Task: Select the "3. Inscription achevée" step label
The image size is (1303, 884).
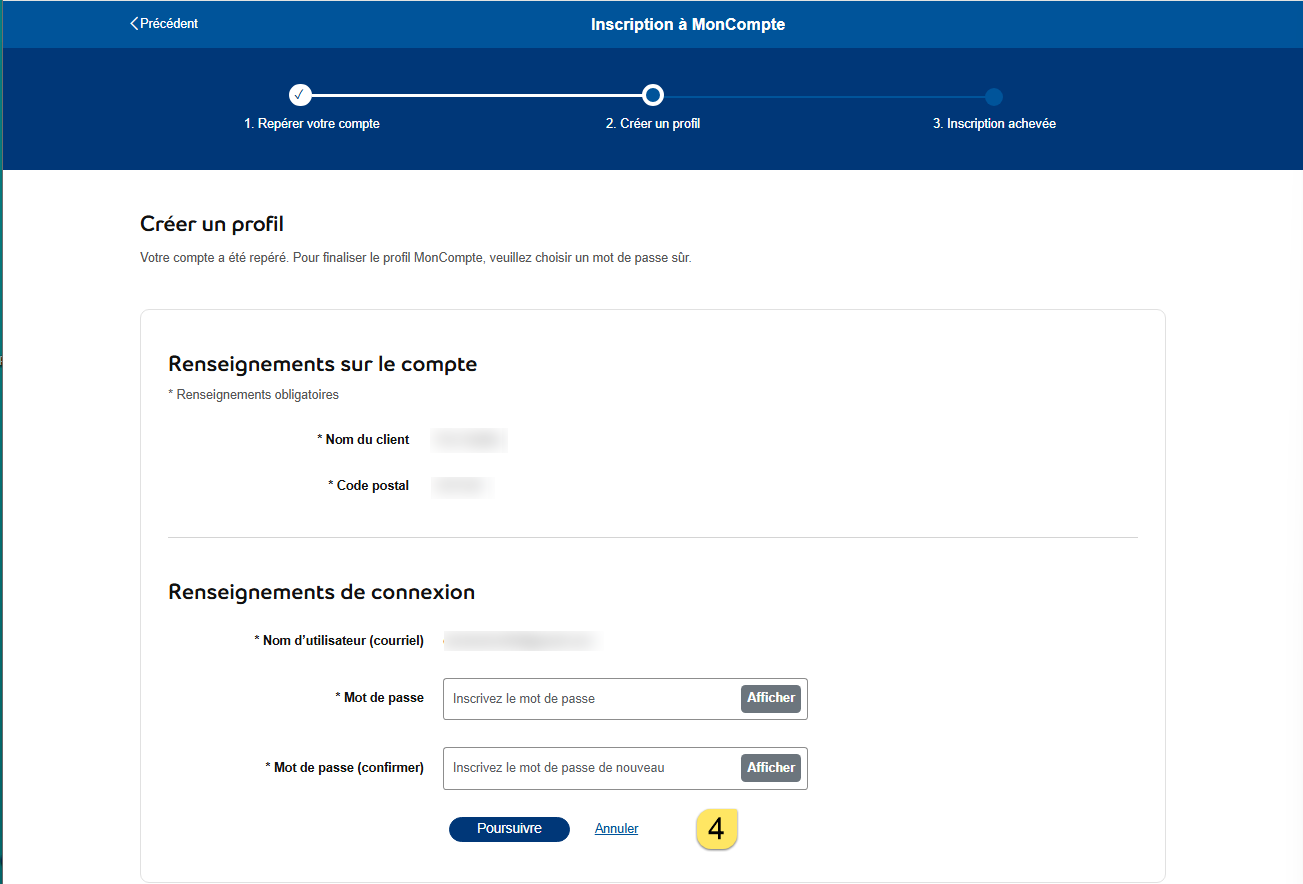Action: (x=994, y=124)
